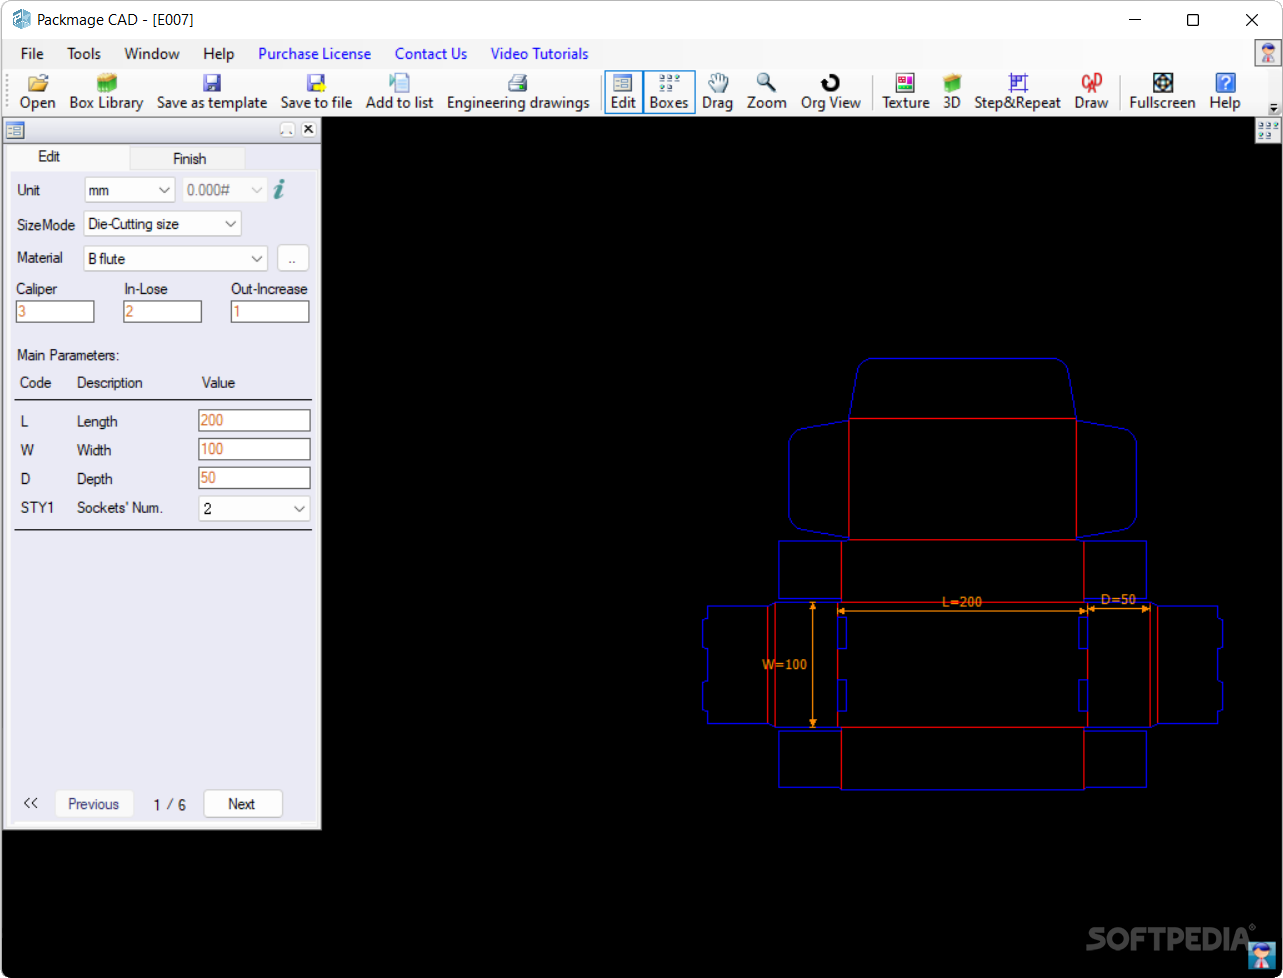Open the Box Library
The width and height of the screenshot is (1283, 978).
click(x=106, y=92)
